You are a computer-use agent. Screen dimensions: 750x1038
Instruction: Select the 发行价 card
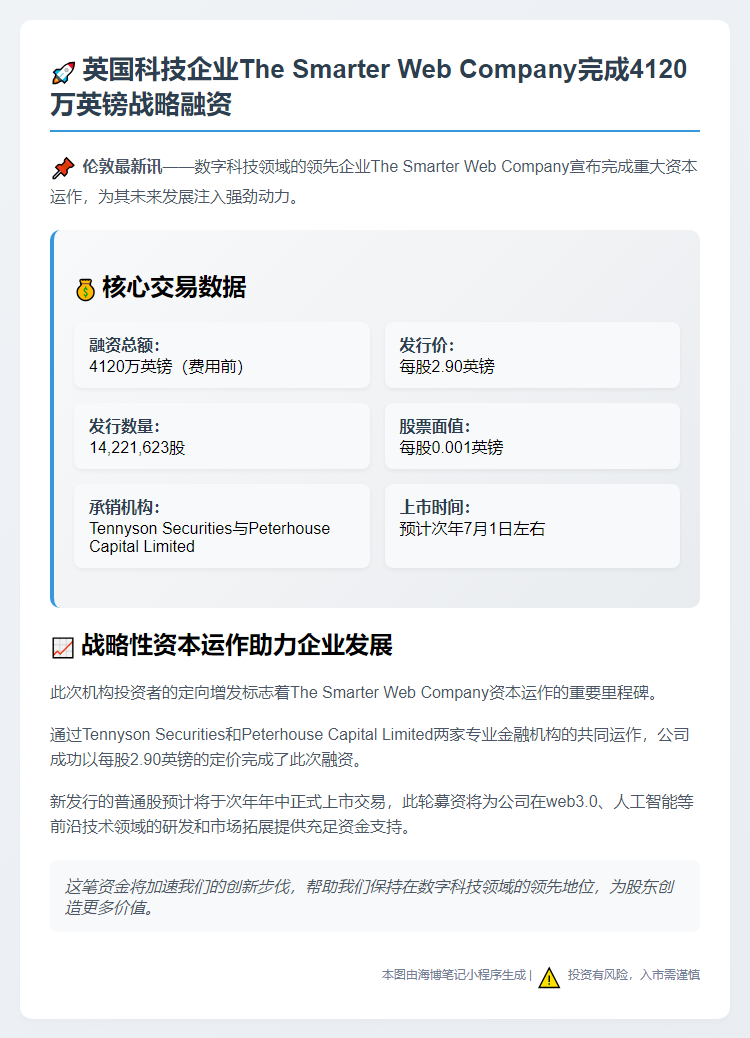(x=532, y=355)
